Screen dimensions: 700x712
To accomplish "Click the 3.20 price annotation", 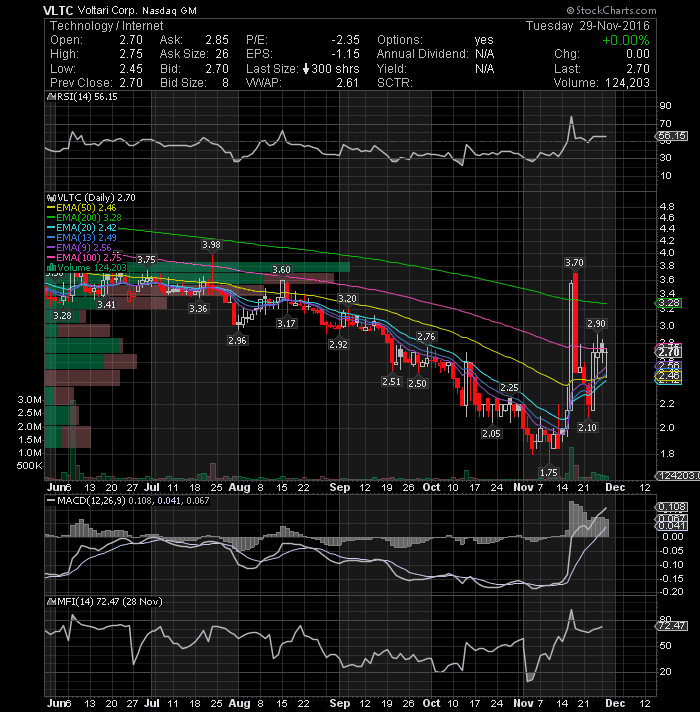I will (x=347, y=299).
